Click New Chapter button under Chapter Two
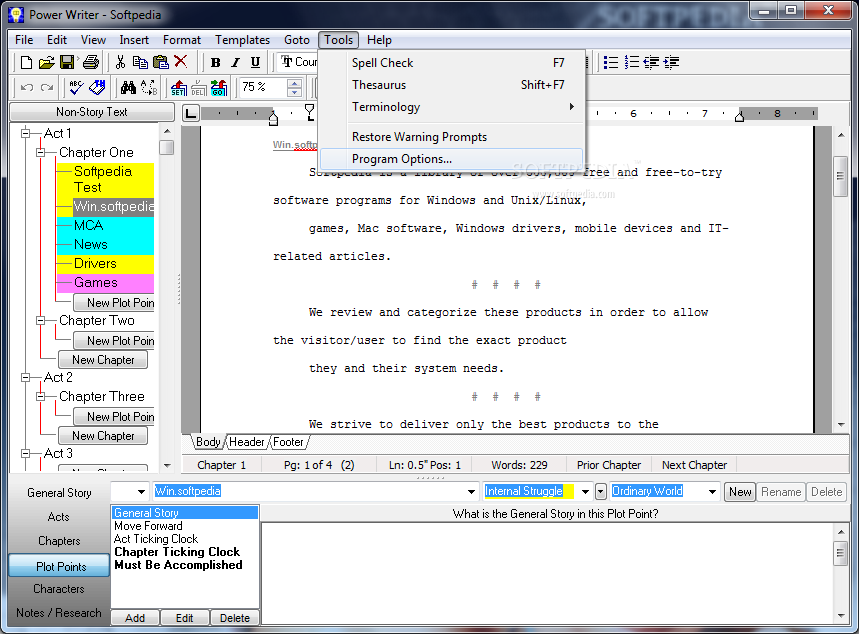 [x=103, y=360]
